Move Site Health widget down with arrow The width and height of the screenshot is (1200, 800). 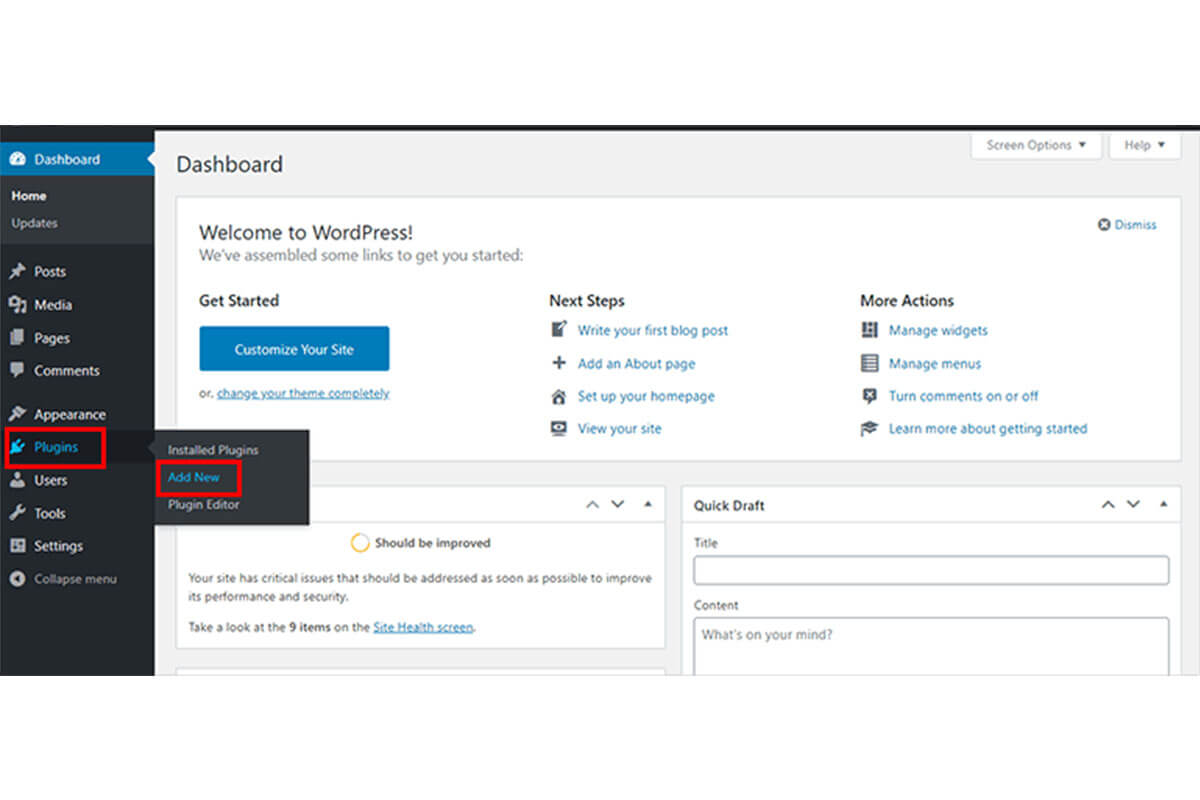click(x=618, y=505)
